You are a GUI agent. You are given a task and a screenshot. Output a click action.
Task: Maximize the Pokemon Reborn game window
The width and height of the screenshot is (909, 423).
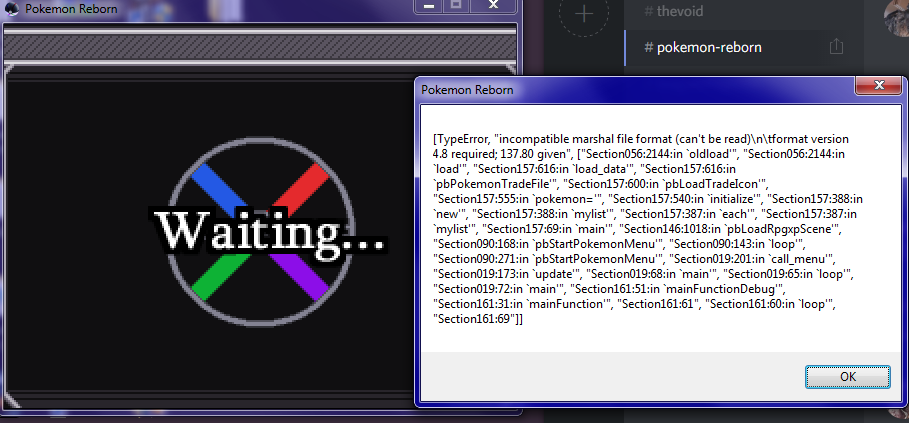tap(457, 6)
